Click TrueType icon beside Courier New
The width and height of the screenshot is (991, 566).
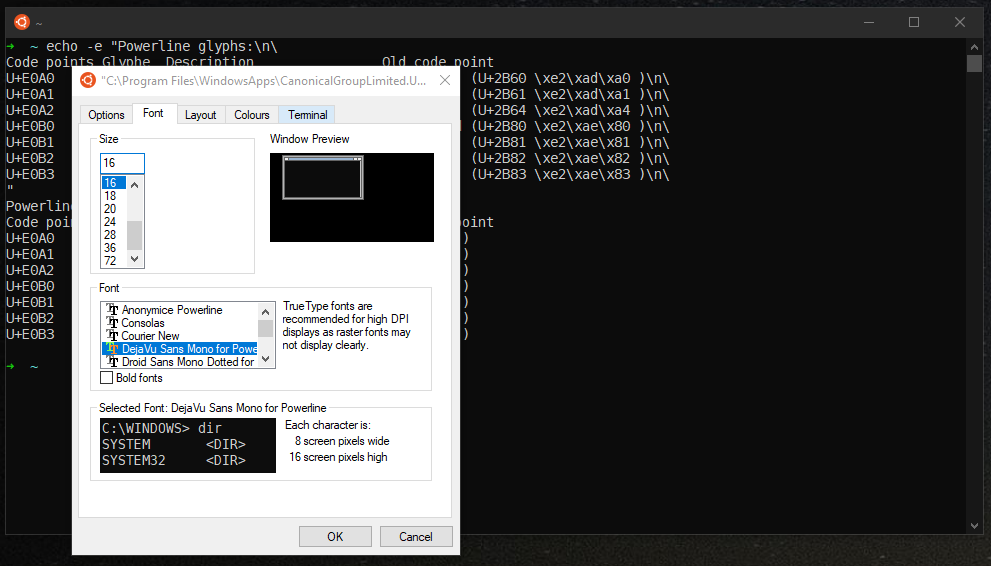112,335
